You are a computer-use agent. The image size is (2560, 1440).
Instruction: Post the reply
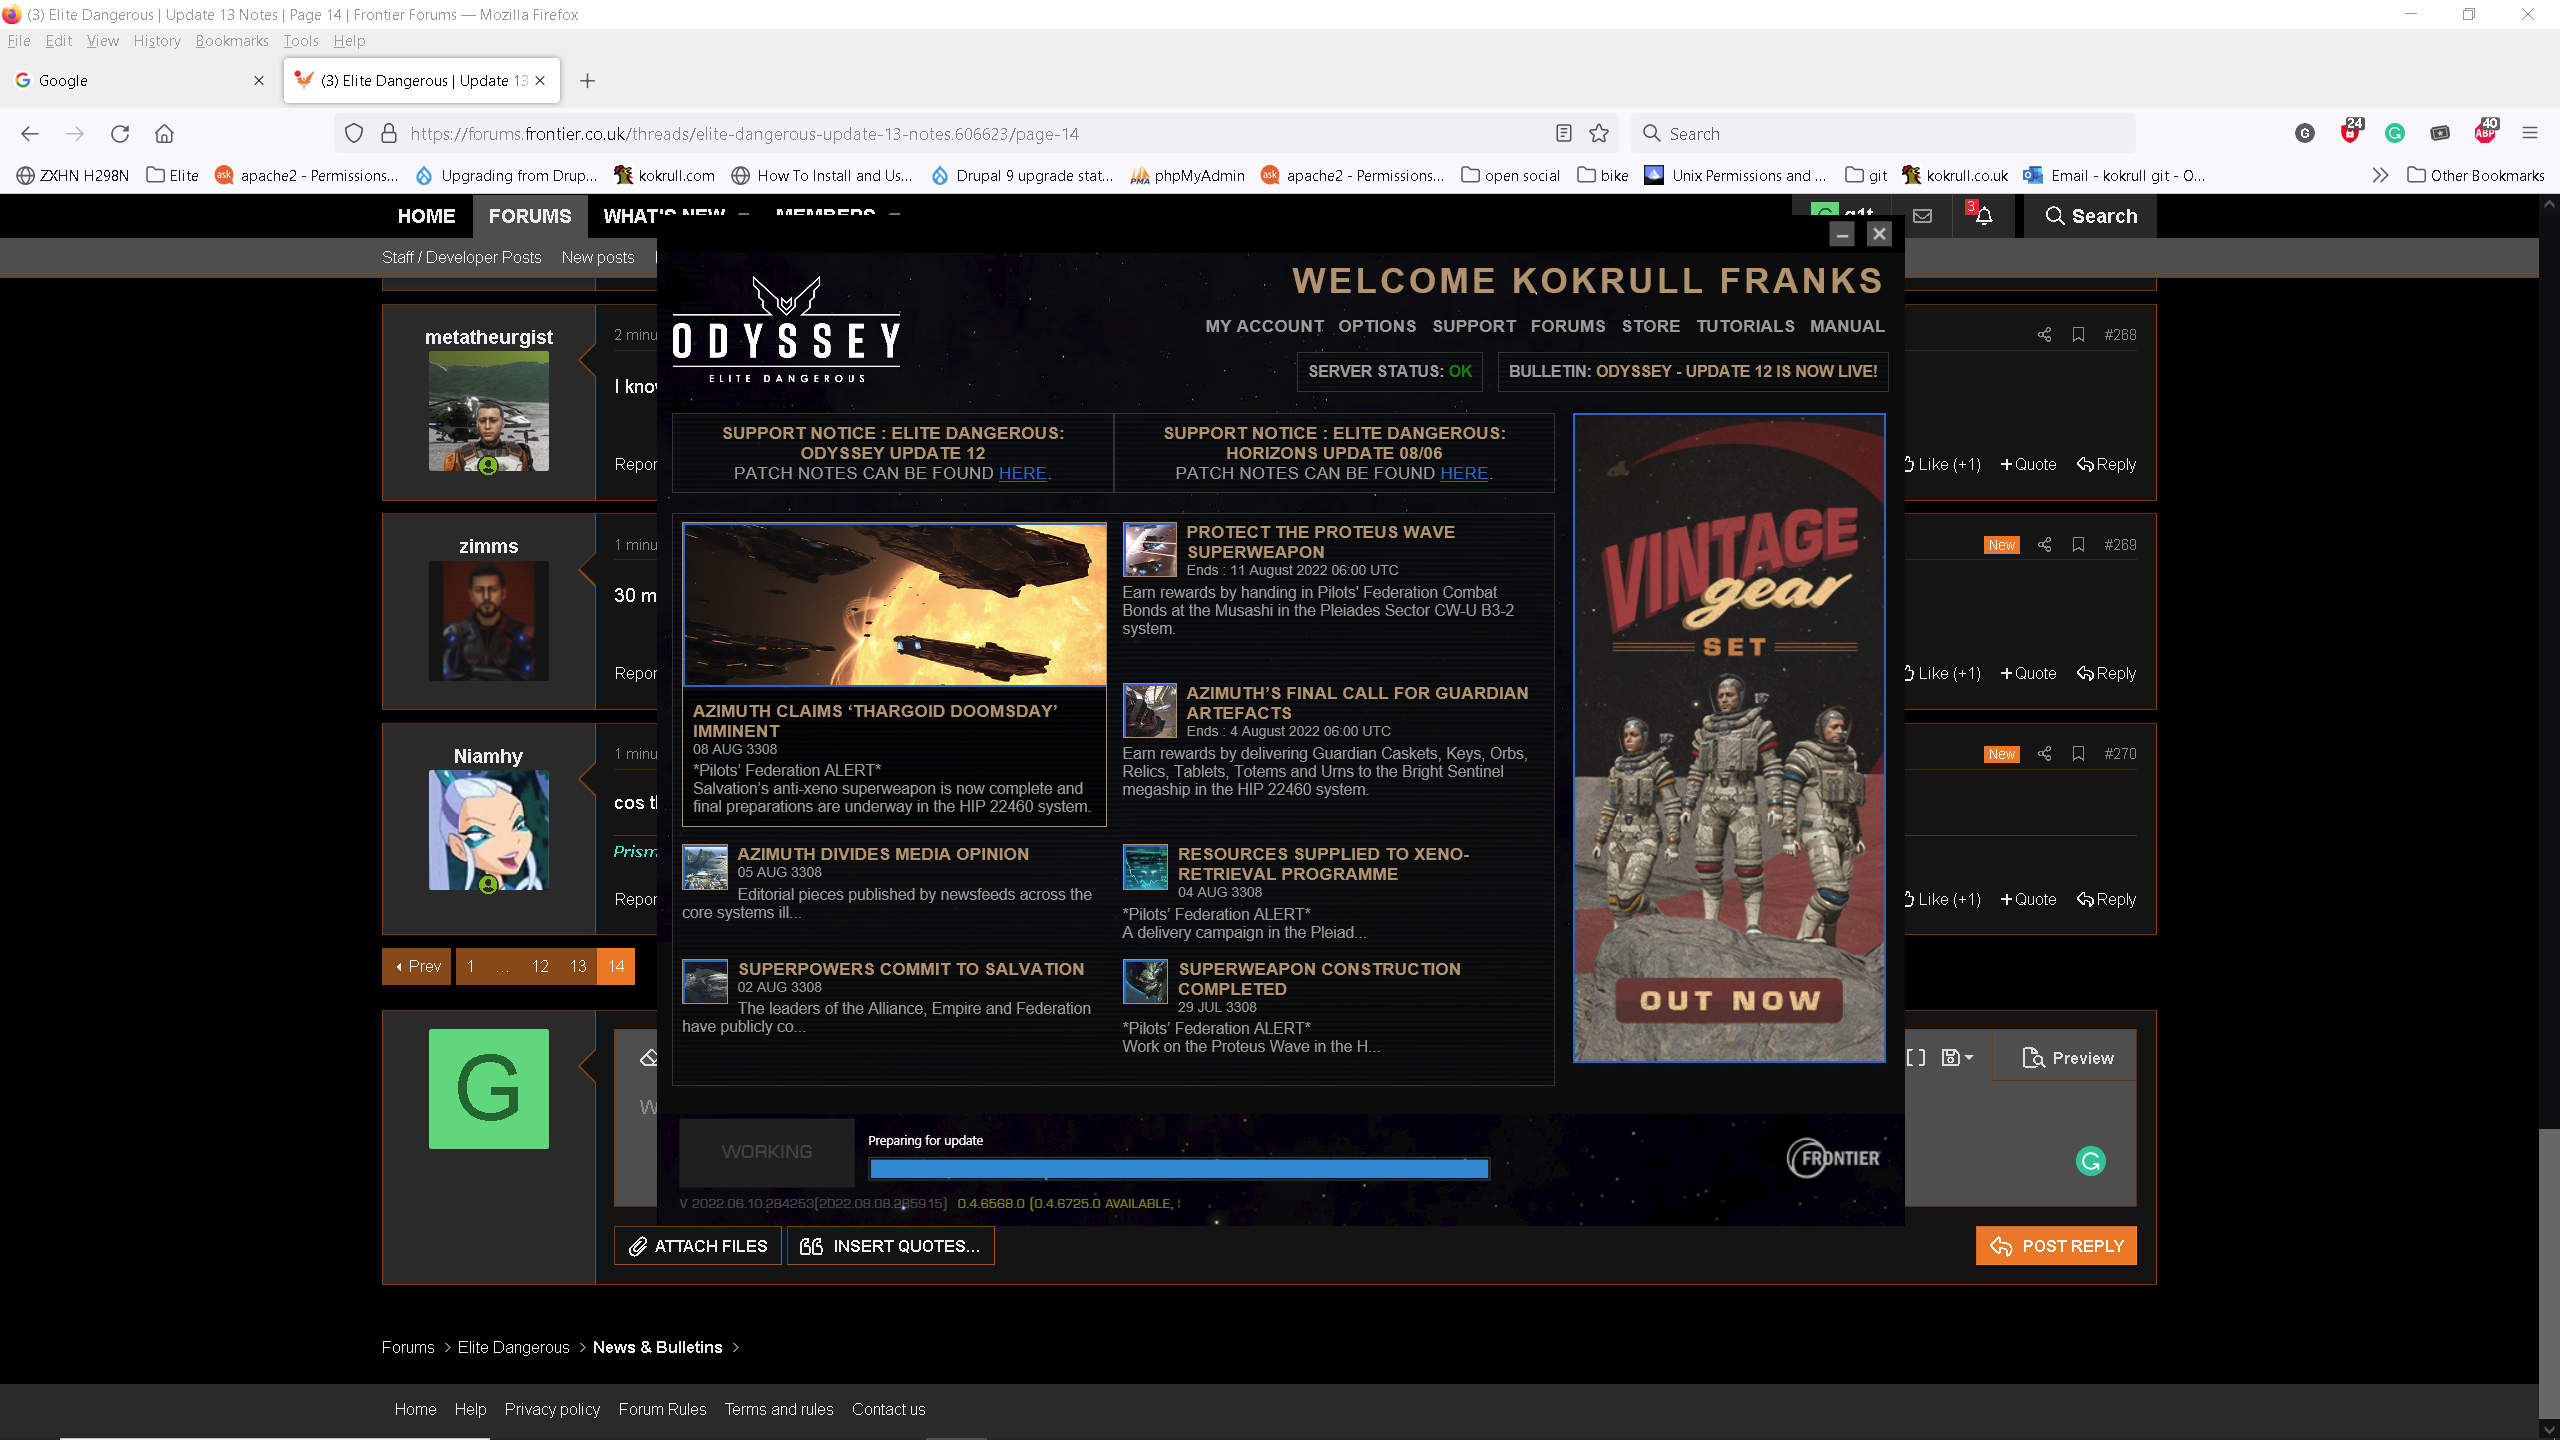[2056, 1246]
